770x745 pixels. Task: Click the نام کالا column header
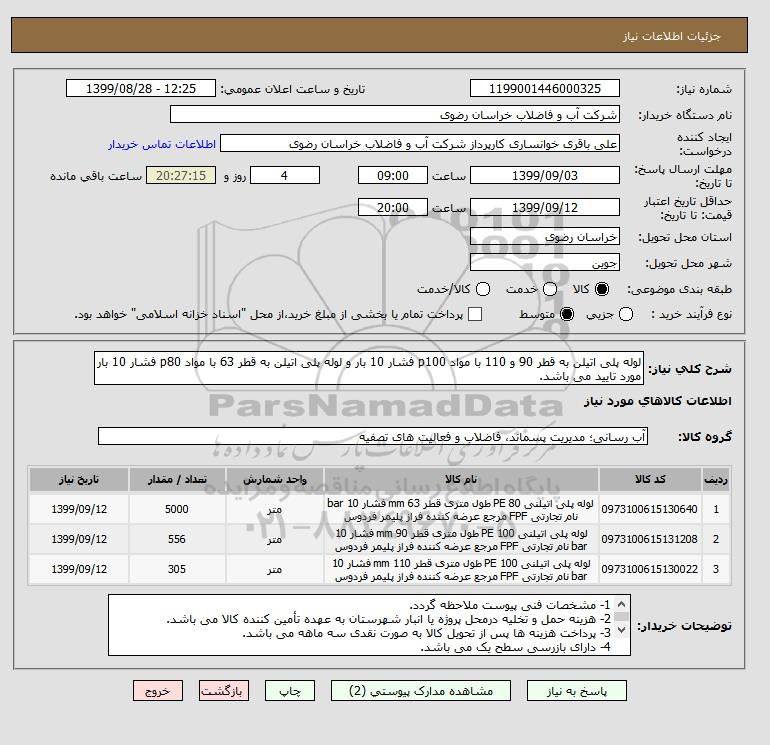(461, 479)
